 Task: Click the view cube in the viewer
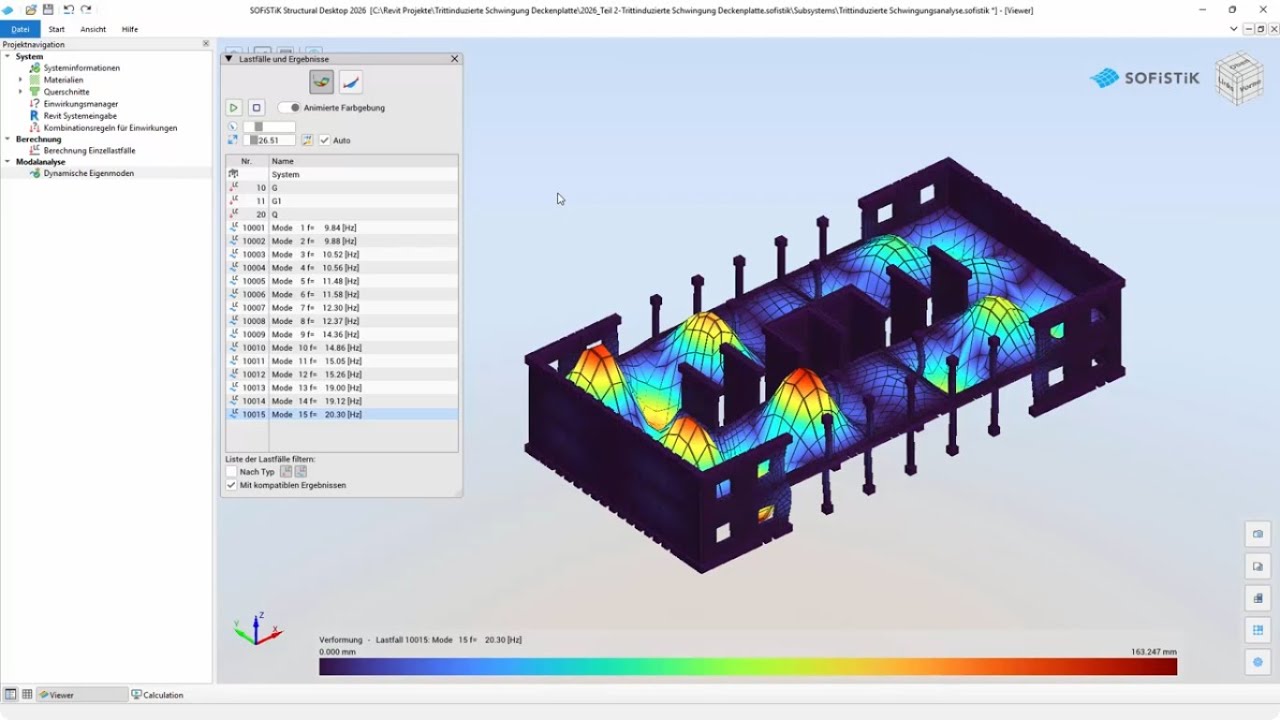click(1239, 78)
